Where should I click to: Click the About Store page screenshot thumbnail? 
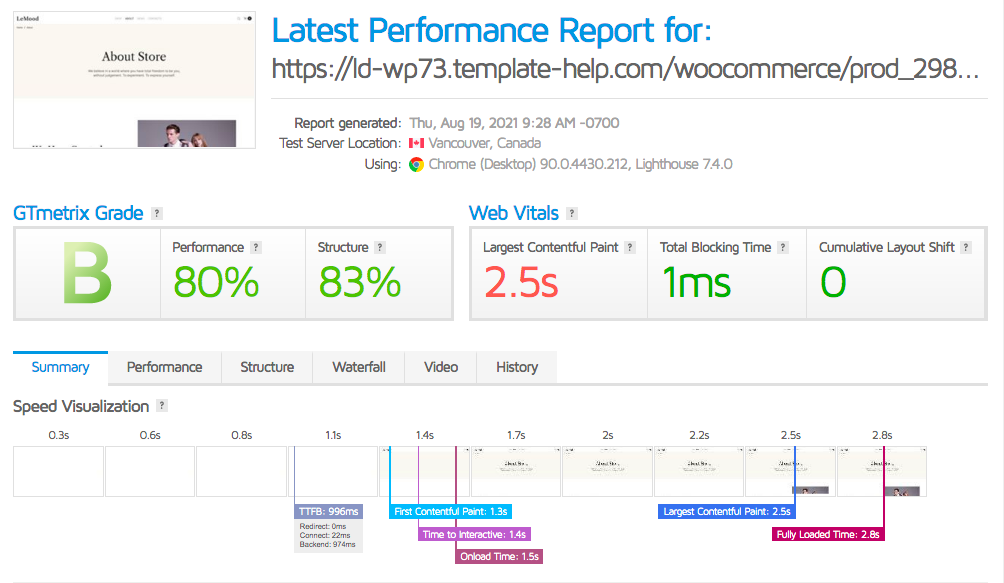tap(132, 80)
